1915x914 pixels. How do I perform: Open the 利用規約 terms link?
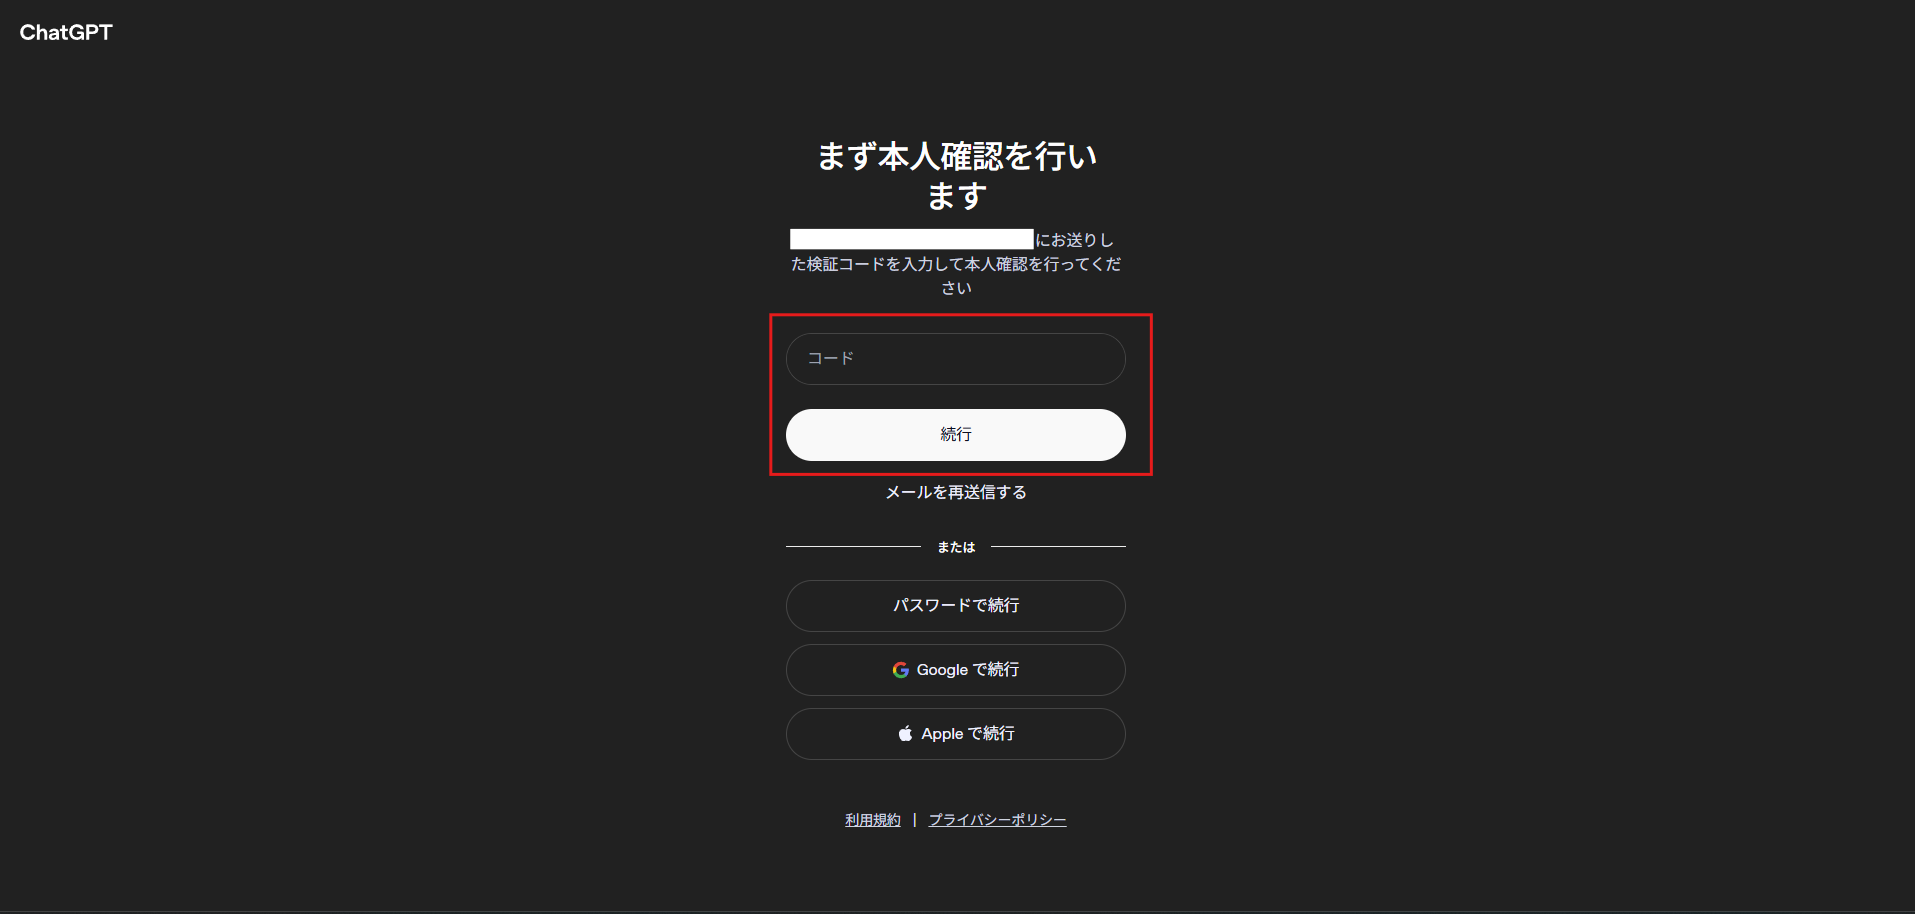[x=873, y=820]
